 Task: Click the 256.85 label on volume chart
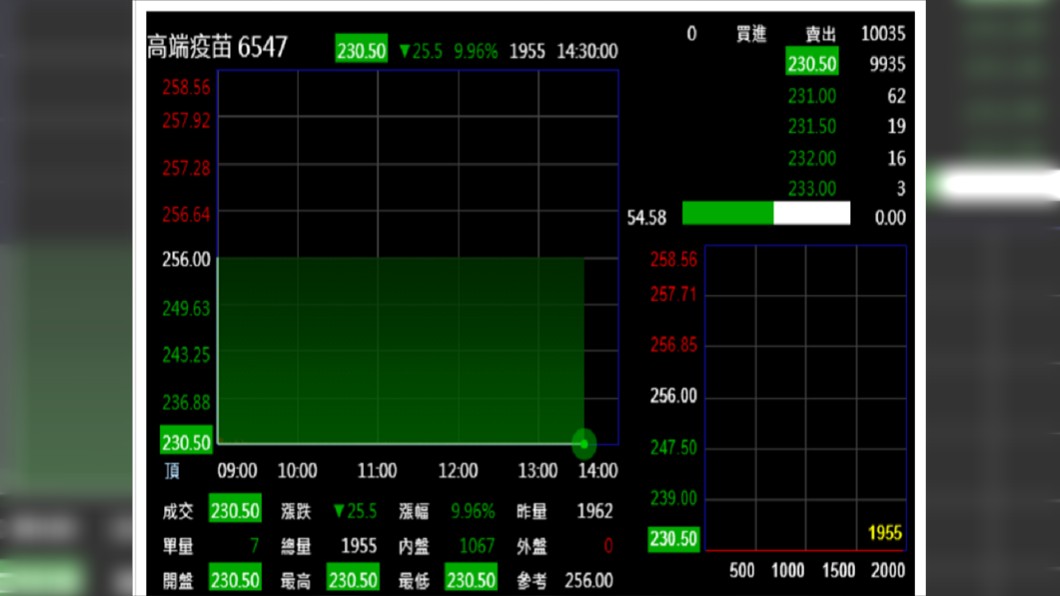click(673, 345)
